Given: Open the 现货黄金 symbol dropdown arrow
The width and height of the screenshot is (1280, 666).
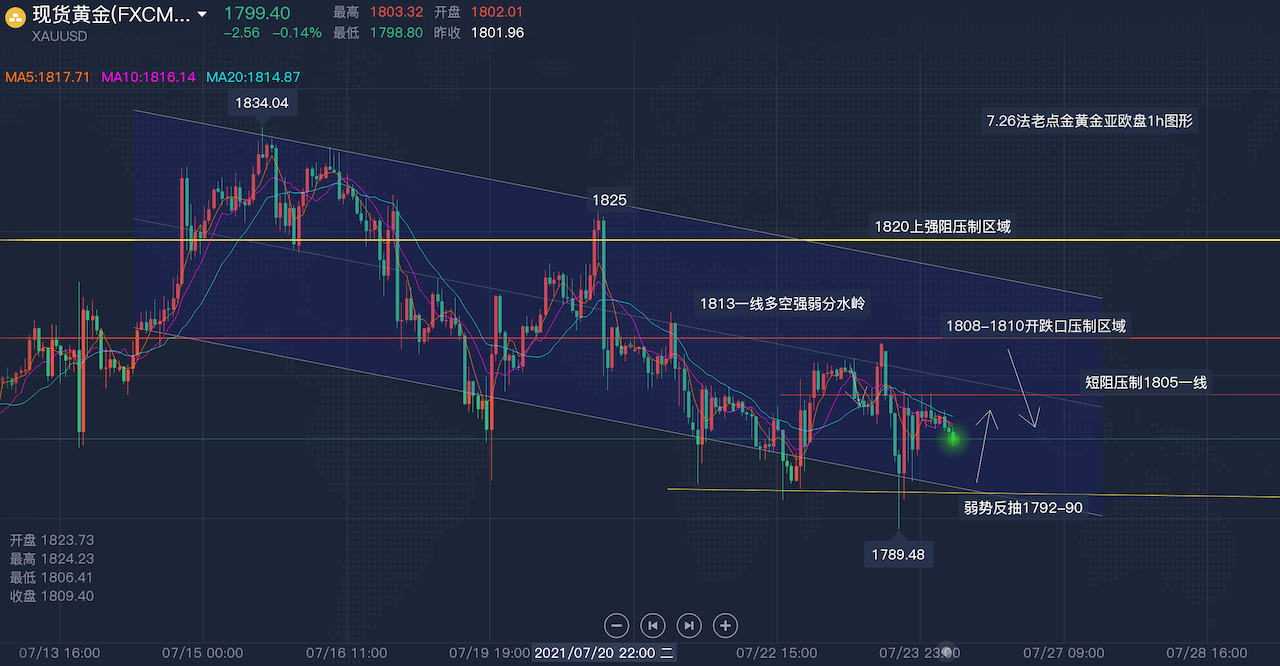Looking at the screenshot, I should point(203,15).
